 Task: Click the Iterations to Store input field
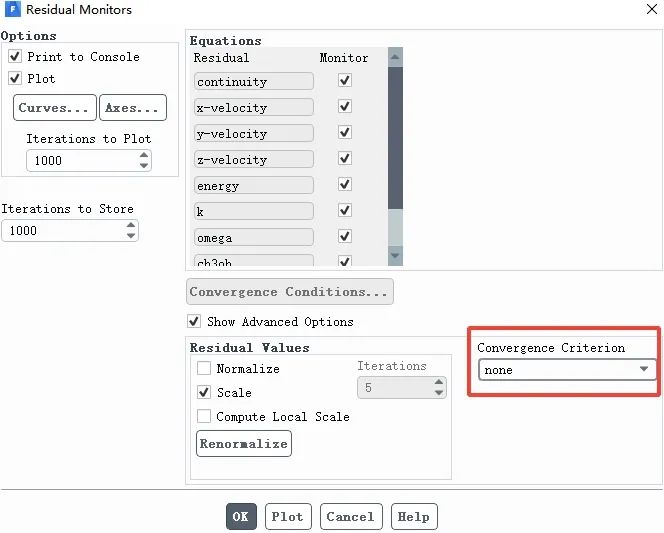(x=62, y=231)
